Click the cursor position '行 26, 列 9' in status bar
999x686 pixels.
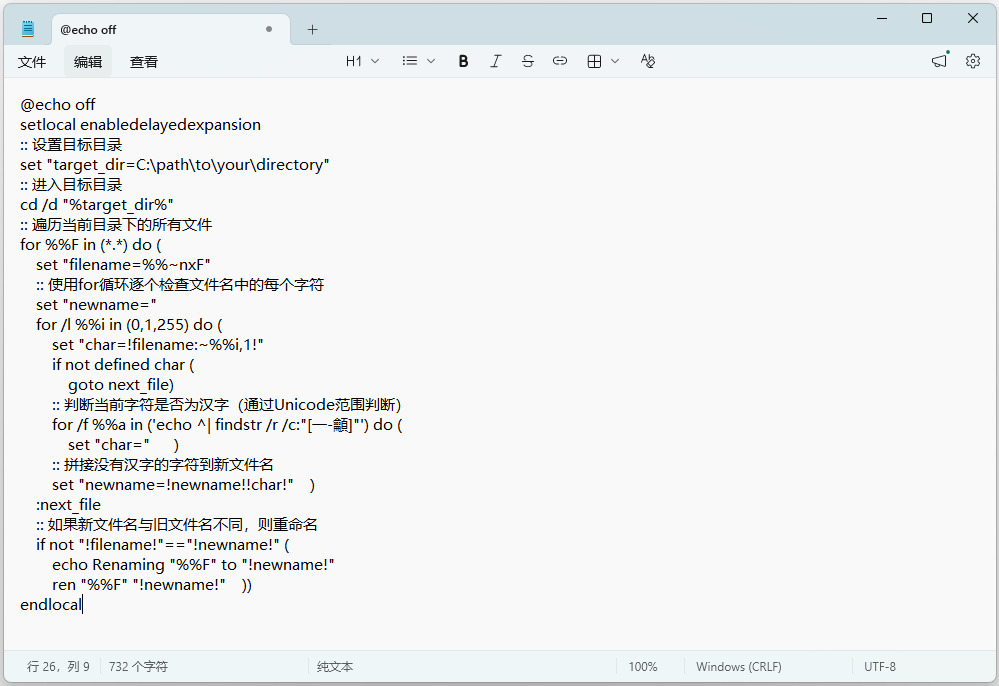pyautogui.click(x=58, y=666)
